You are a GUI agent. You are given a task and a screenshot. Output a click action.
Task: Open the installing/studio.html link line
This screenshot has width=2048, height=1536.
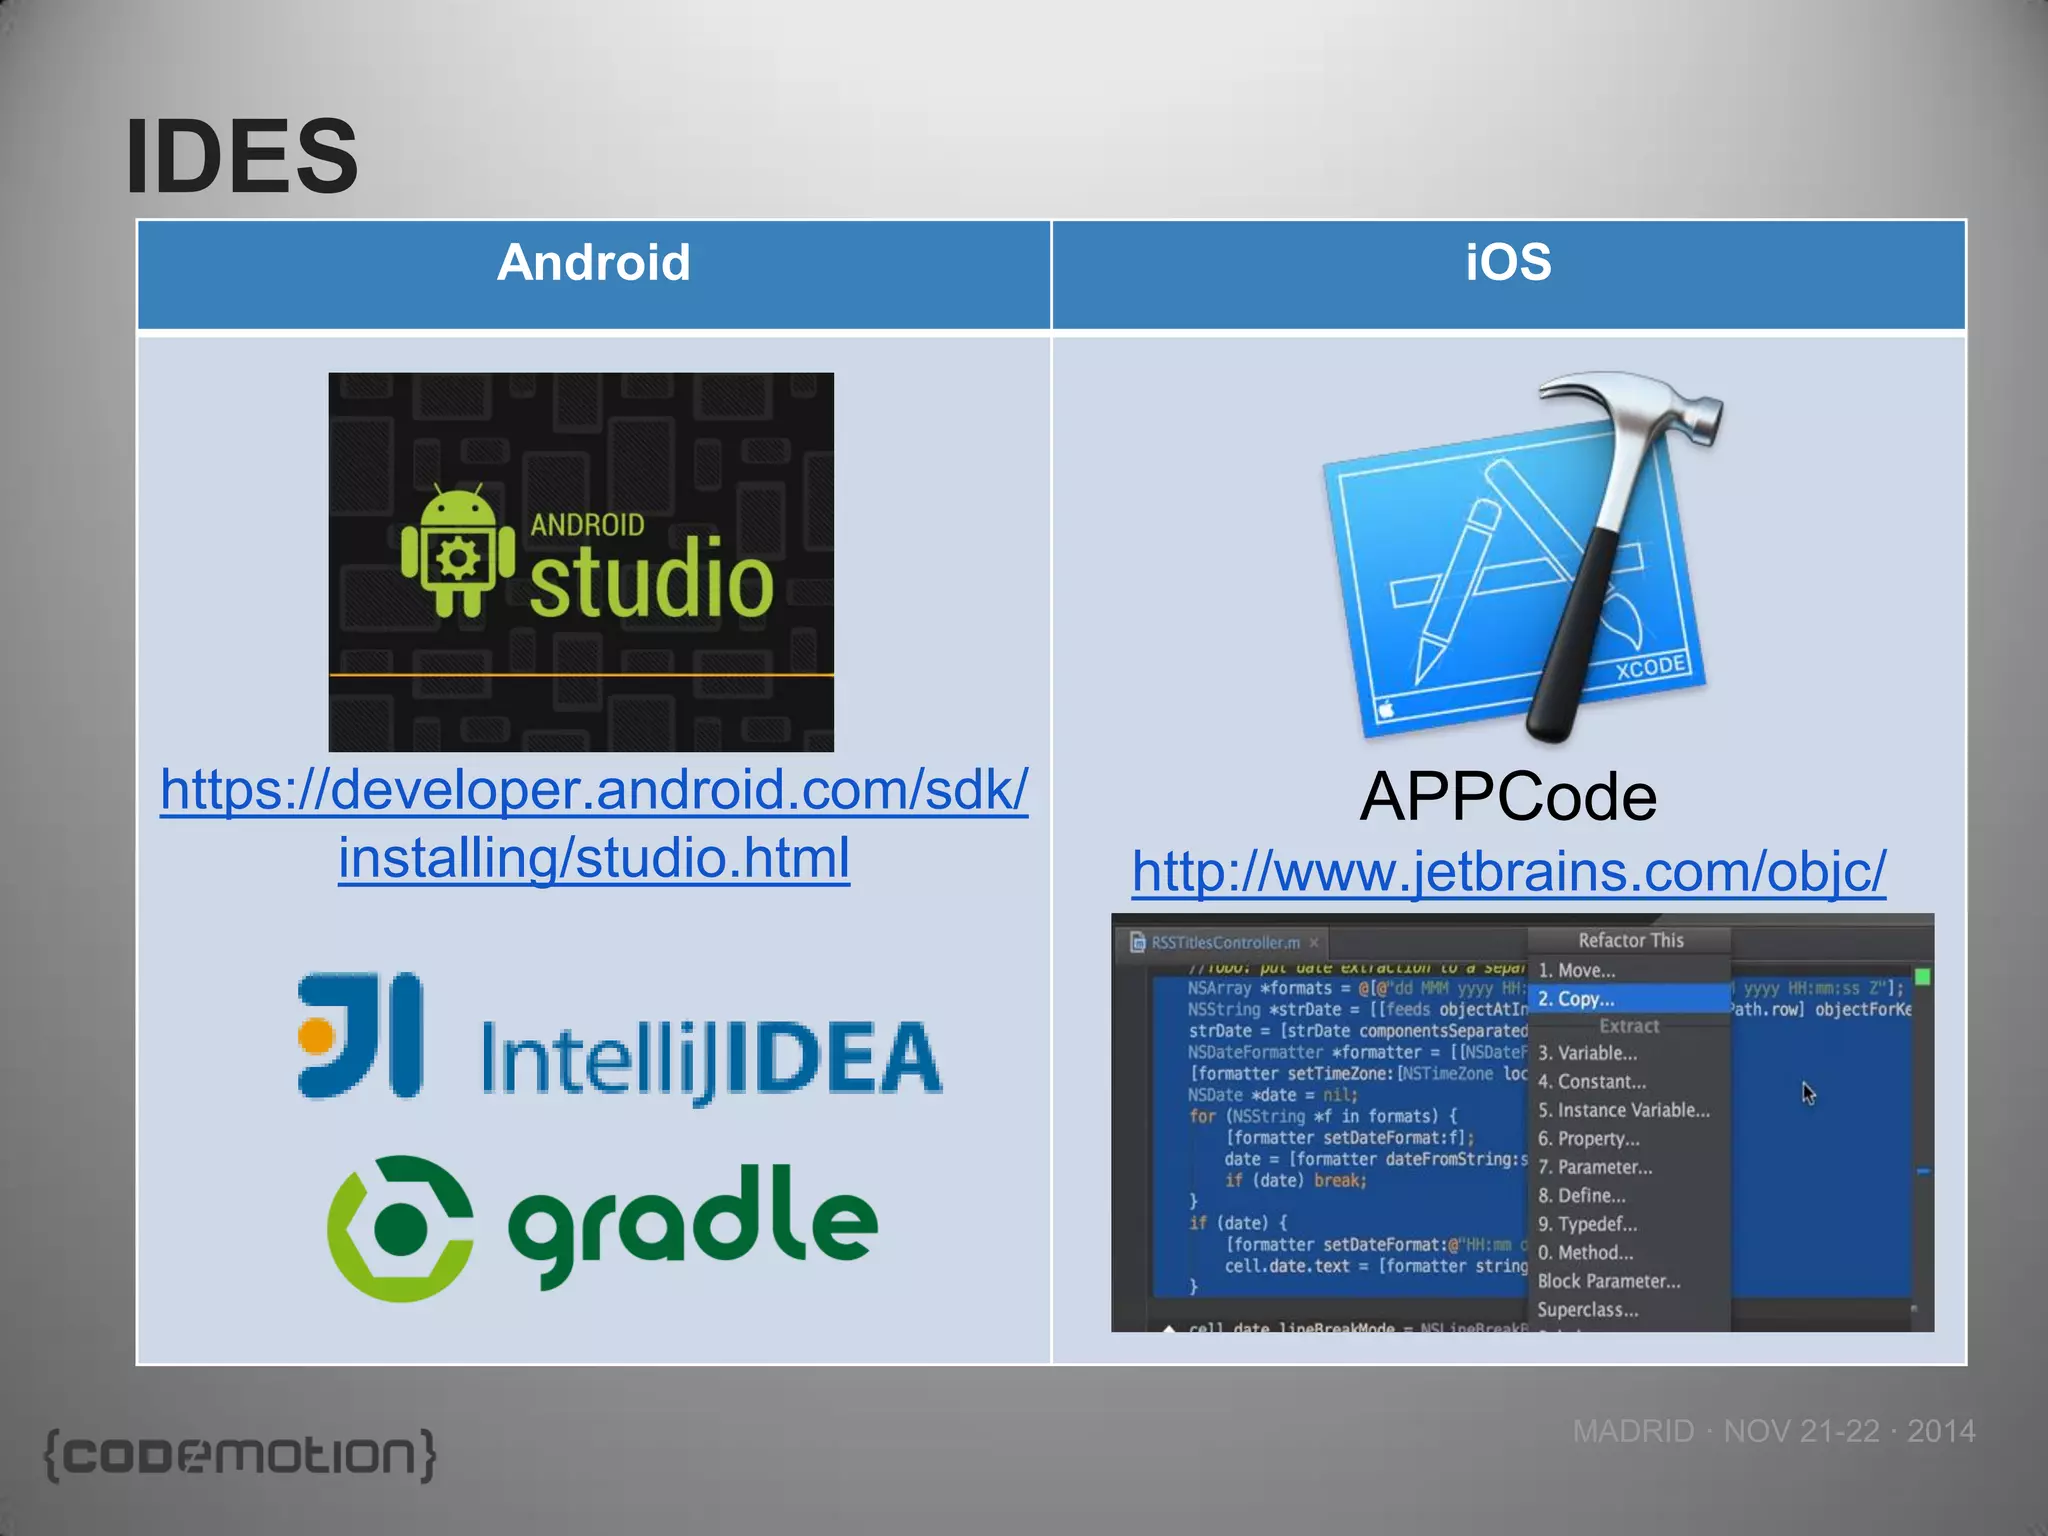click(x=594, y=858)
